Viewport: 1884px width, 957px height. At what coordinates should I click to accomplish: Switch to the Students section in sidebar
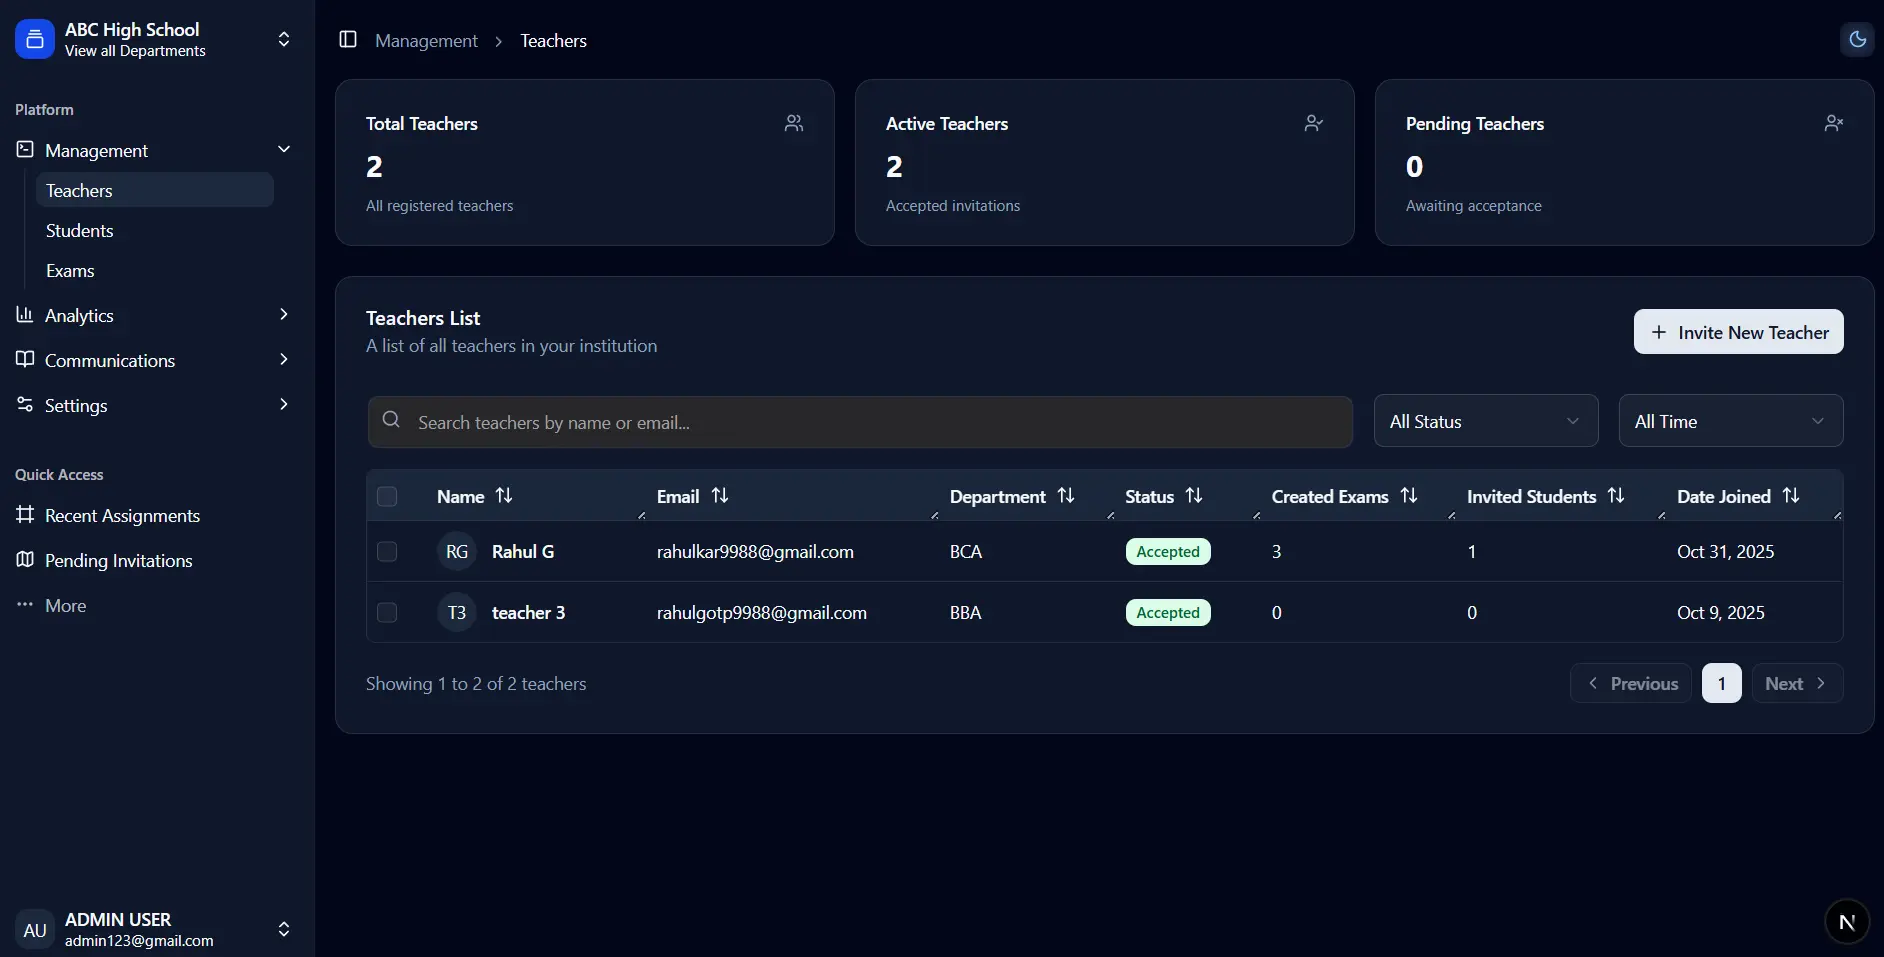pyautogui.click(x=79, y=230)
